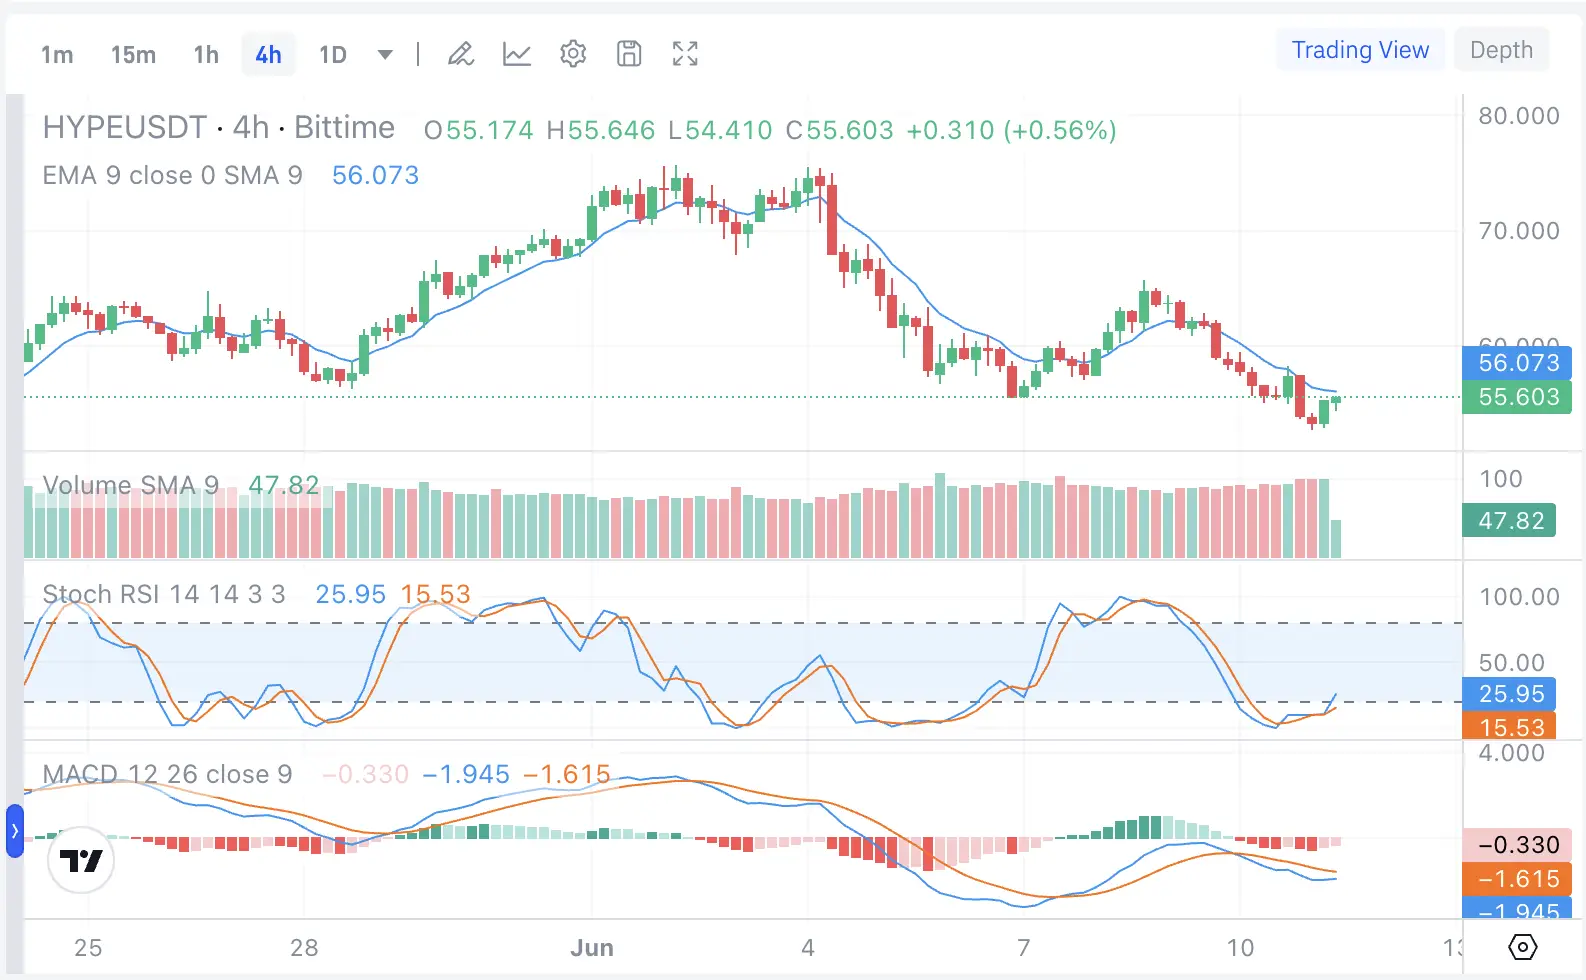Image resolution: width=1586 pixels, height=980 pixels.
Task: Click the Volume SMA 9 legend
Action: click(x=131, y=486)
